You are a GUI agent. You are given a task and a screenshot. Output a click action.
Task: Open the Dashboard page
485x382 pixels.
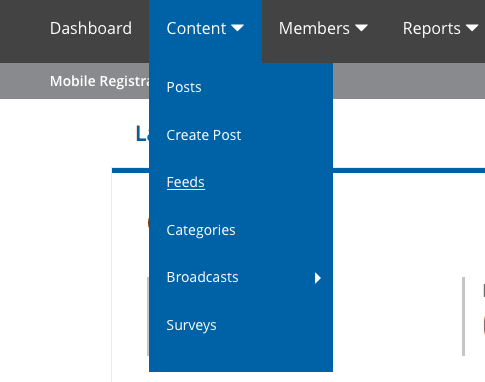click(91, 28)
